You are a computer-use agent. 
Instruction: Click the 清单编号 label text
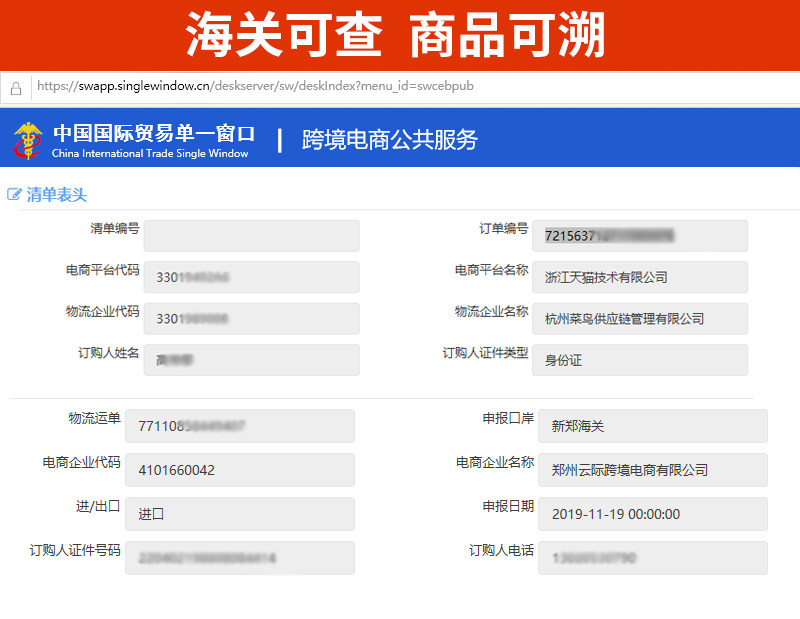115,228
